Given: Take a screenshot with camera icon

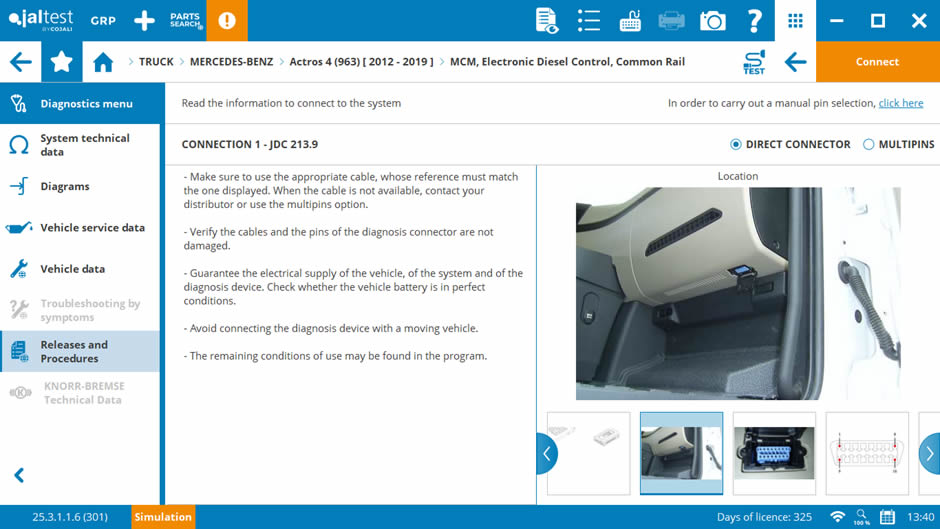Looking at the screenshot, I should 713,21.
